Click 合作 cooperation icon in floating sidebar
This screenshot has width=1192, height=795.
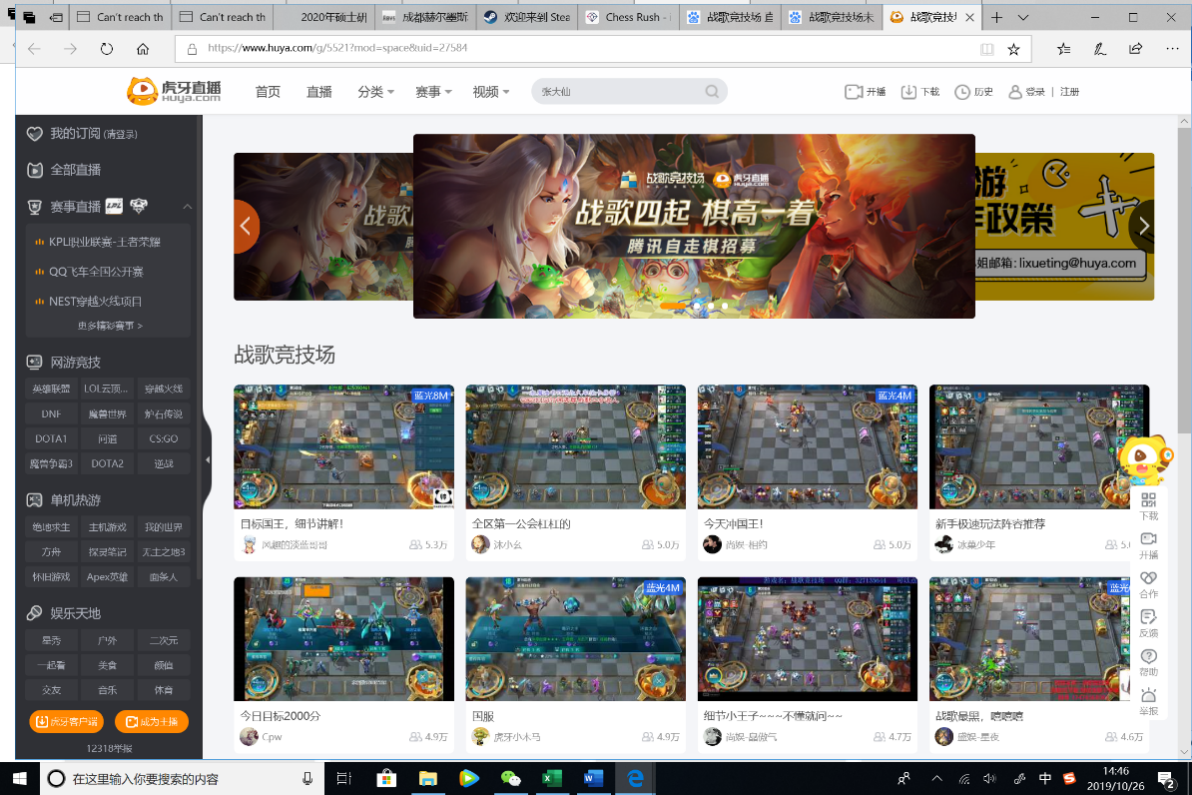(1148, 579)
